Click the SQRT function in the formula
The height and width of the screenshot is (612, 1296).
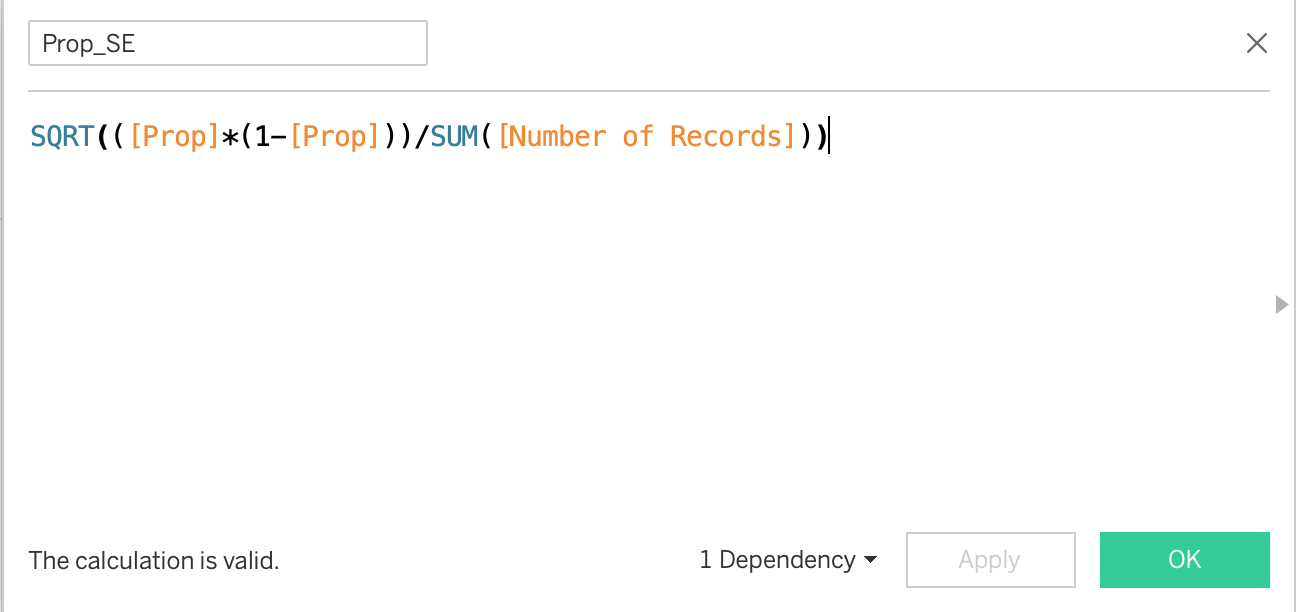(x=63, y=137)
